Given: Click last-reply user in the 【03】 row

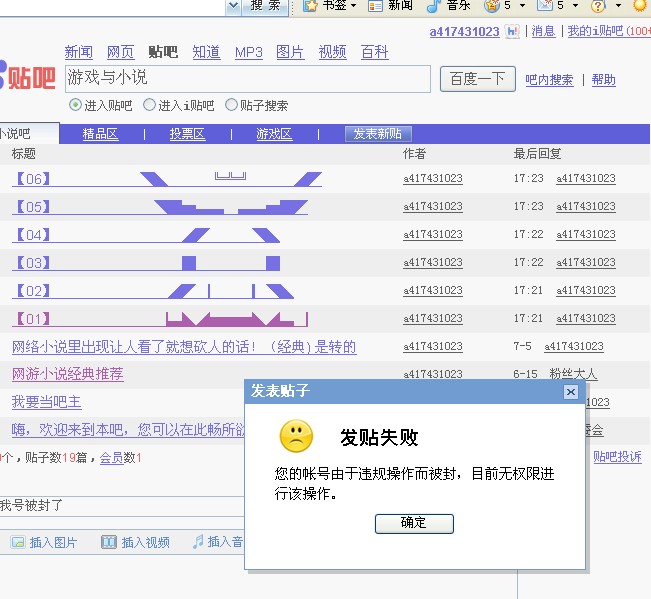Looking at the screenshot, I should point(586,263).
